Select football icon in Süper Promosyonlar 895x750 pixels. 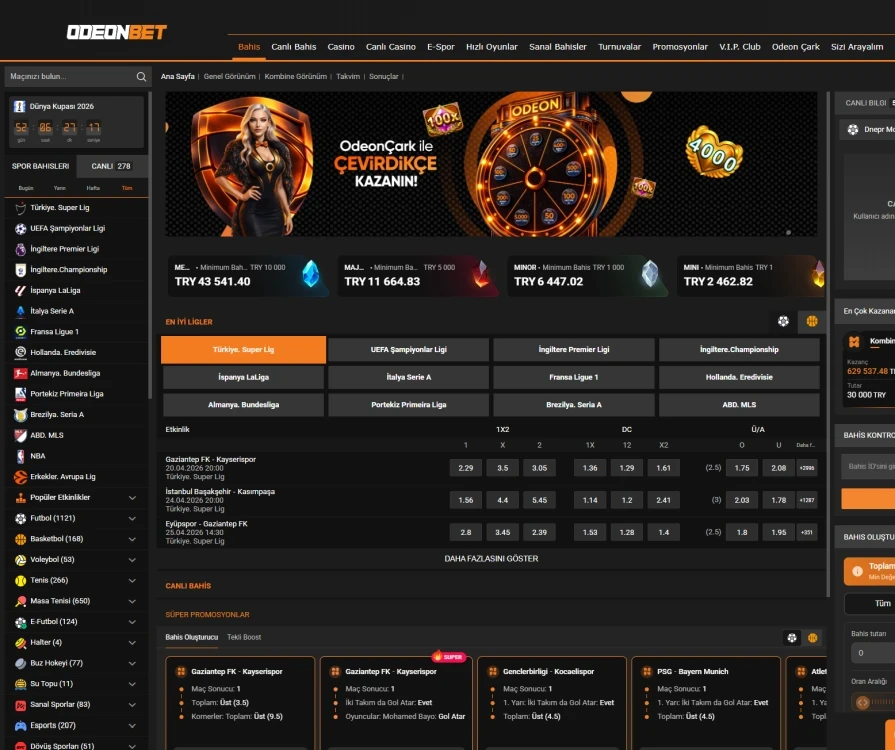(x=792, y=638)
